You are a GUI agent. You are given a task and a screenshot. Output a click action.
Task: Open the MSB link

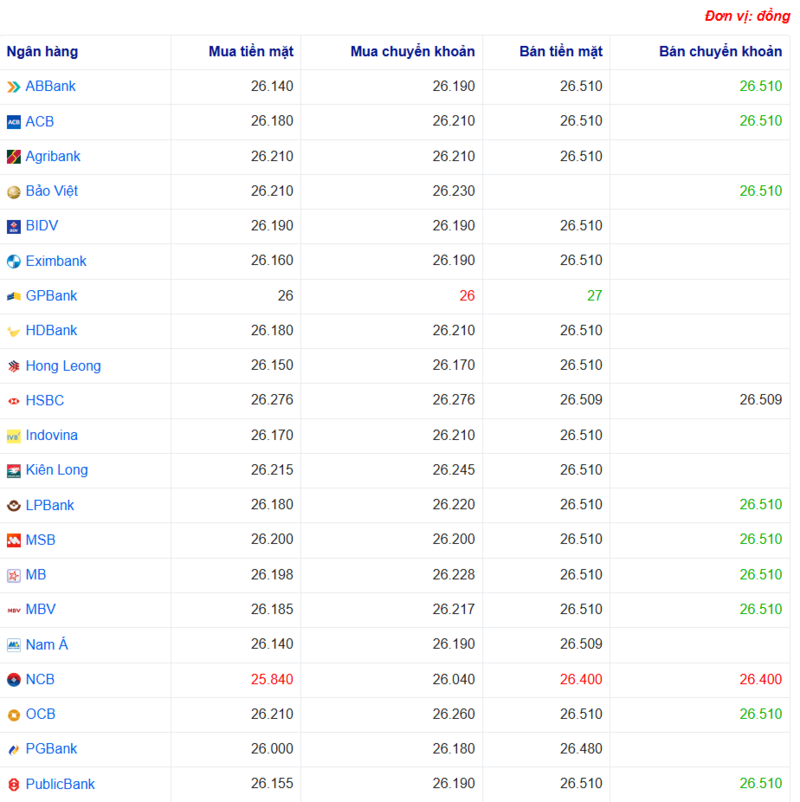[x=40, y=540]
